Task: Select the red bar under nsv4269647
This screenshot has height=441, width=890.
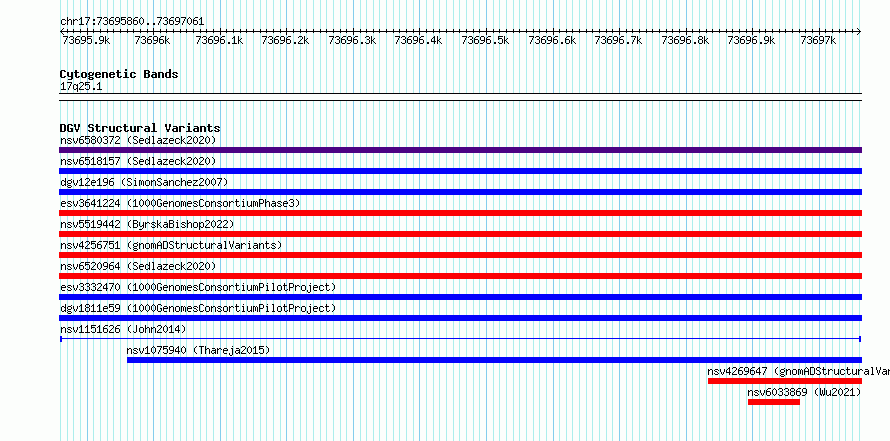Action: pyautogui.click(x=785, y=381)
